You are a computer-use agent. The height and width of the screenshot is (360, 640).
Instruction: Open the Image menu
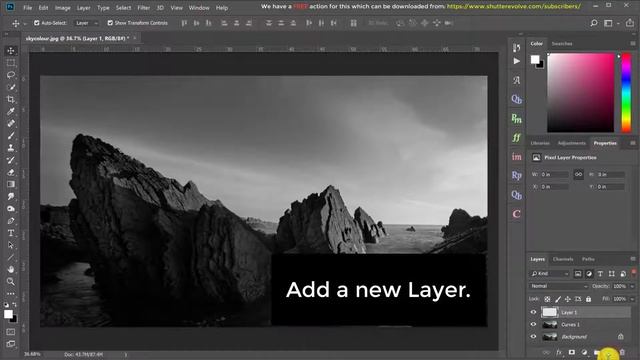pos(62,7)
